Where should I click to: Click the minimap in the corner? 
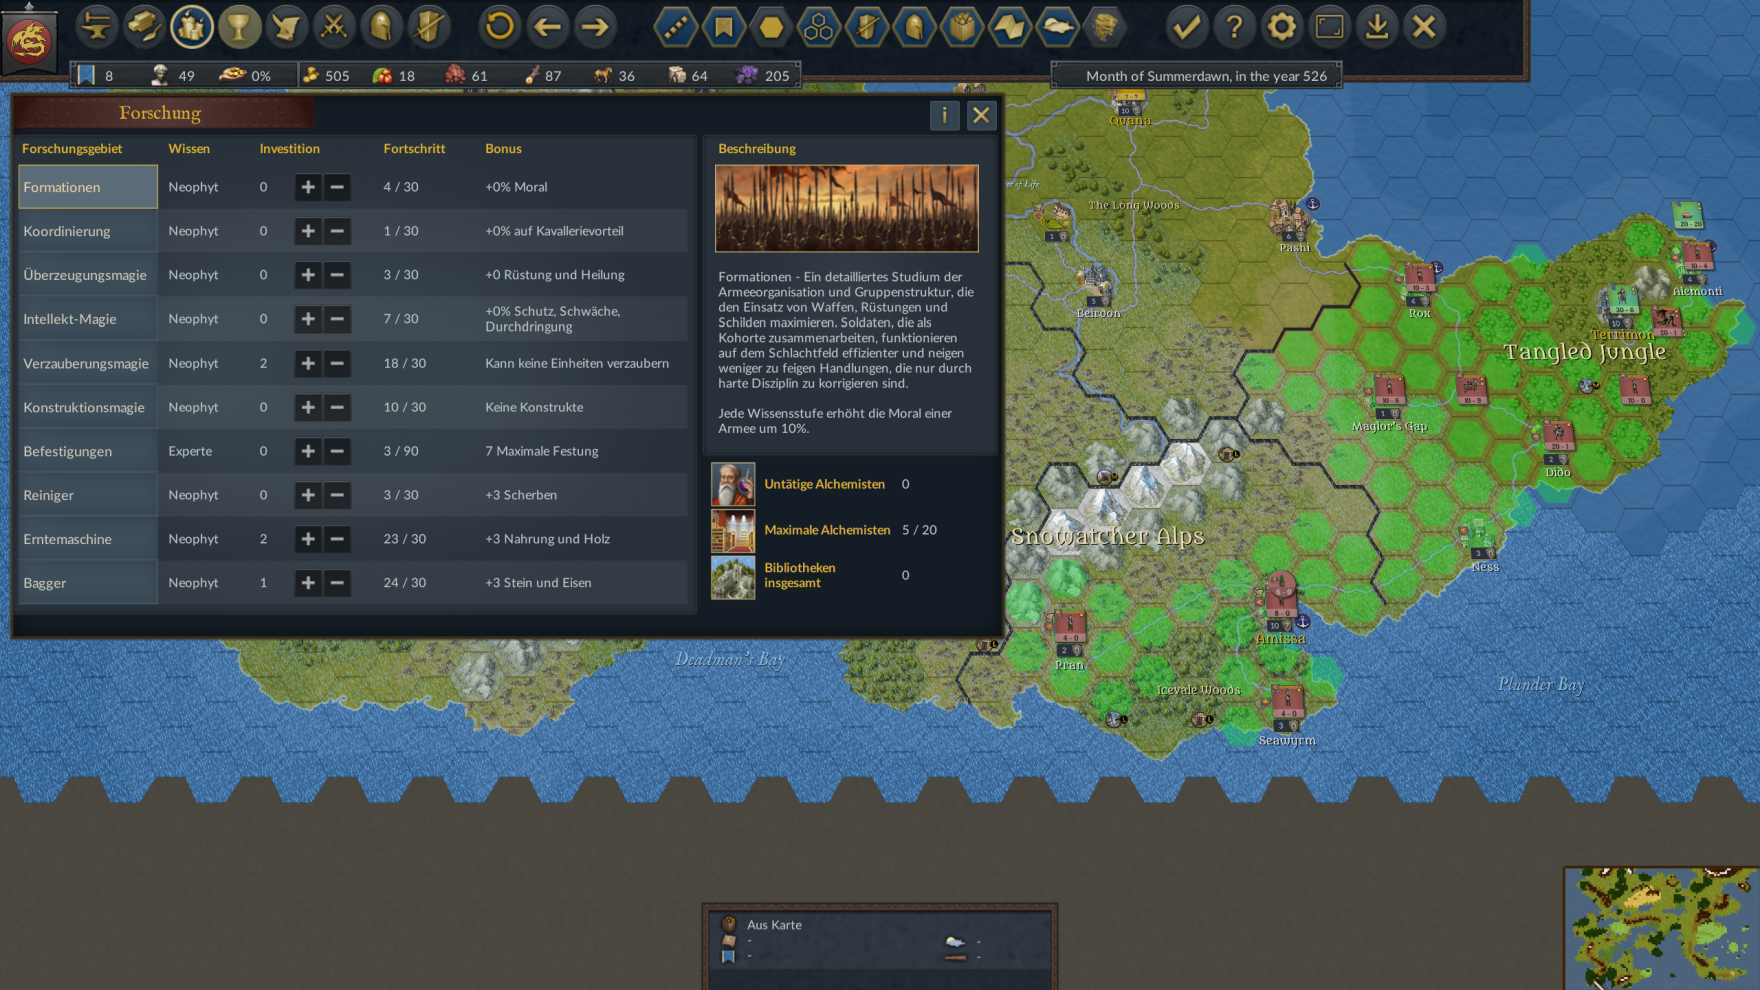pos(1661,928)
